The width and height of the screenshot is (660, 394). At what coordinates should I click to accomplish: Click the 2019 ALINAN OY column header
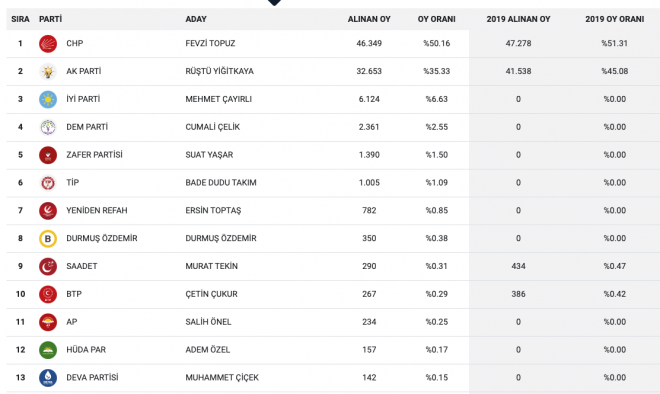[518, 19]
